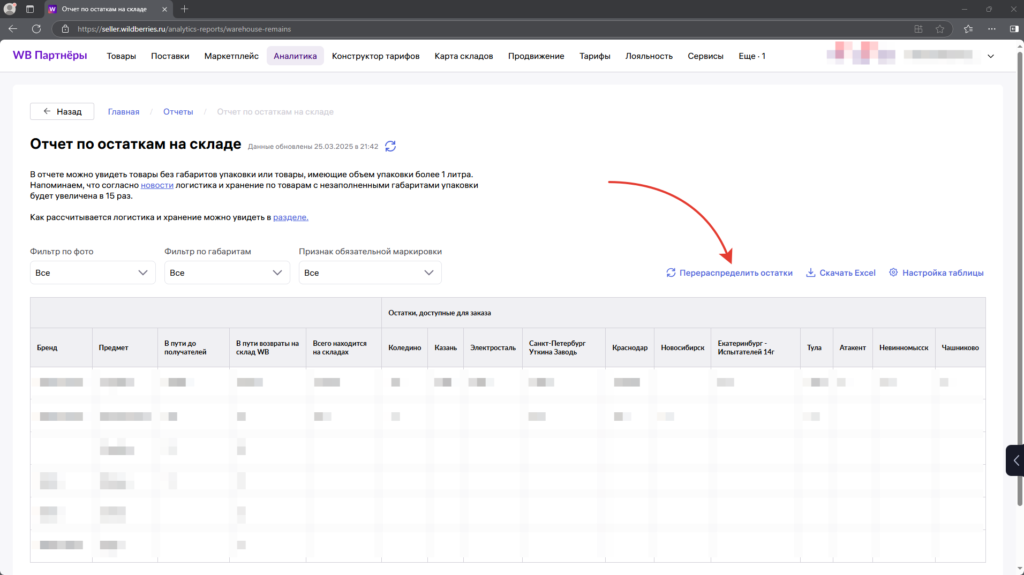Expand side panel chevron at right edge

[x=1016, y=461]
